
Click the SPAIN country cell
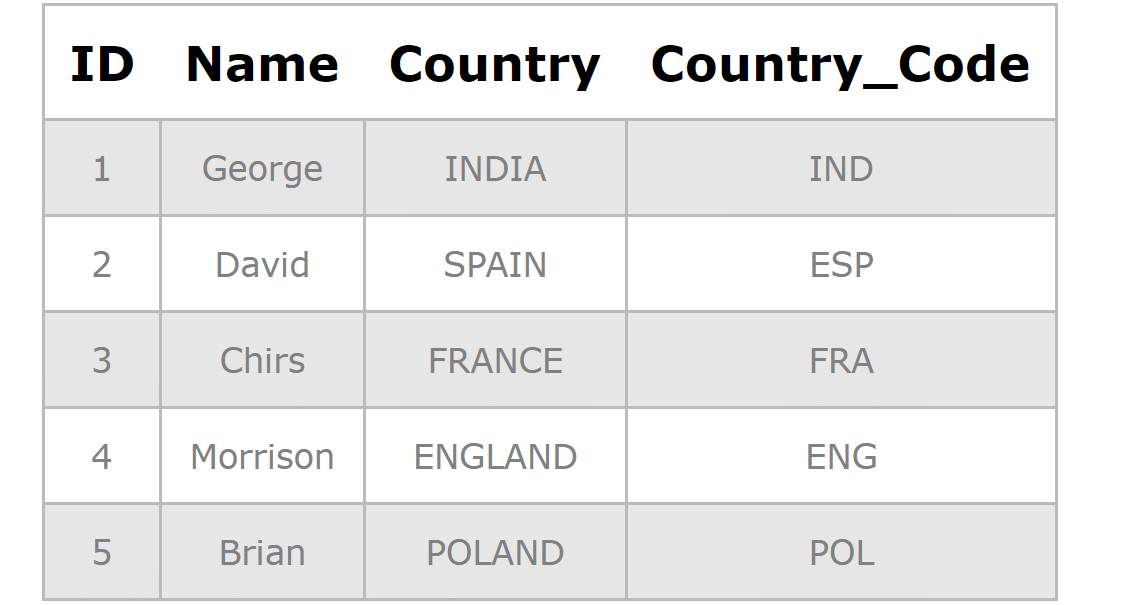click(495, 264)
